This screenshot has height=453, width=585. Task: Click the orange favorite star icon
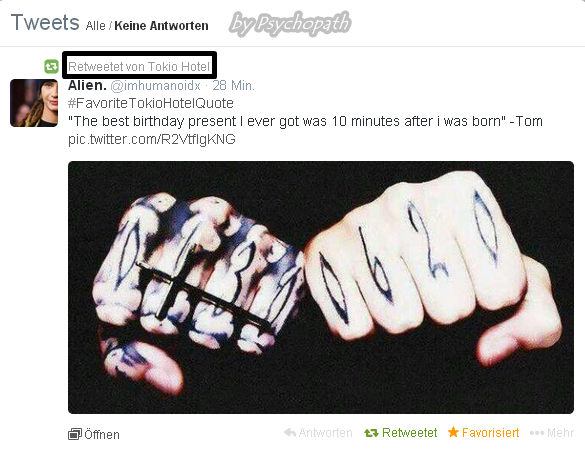coord(453,432)
